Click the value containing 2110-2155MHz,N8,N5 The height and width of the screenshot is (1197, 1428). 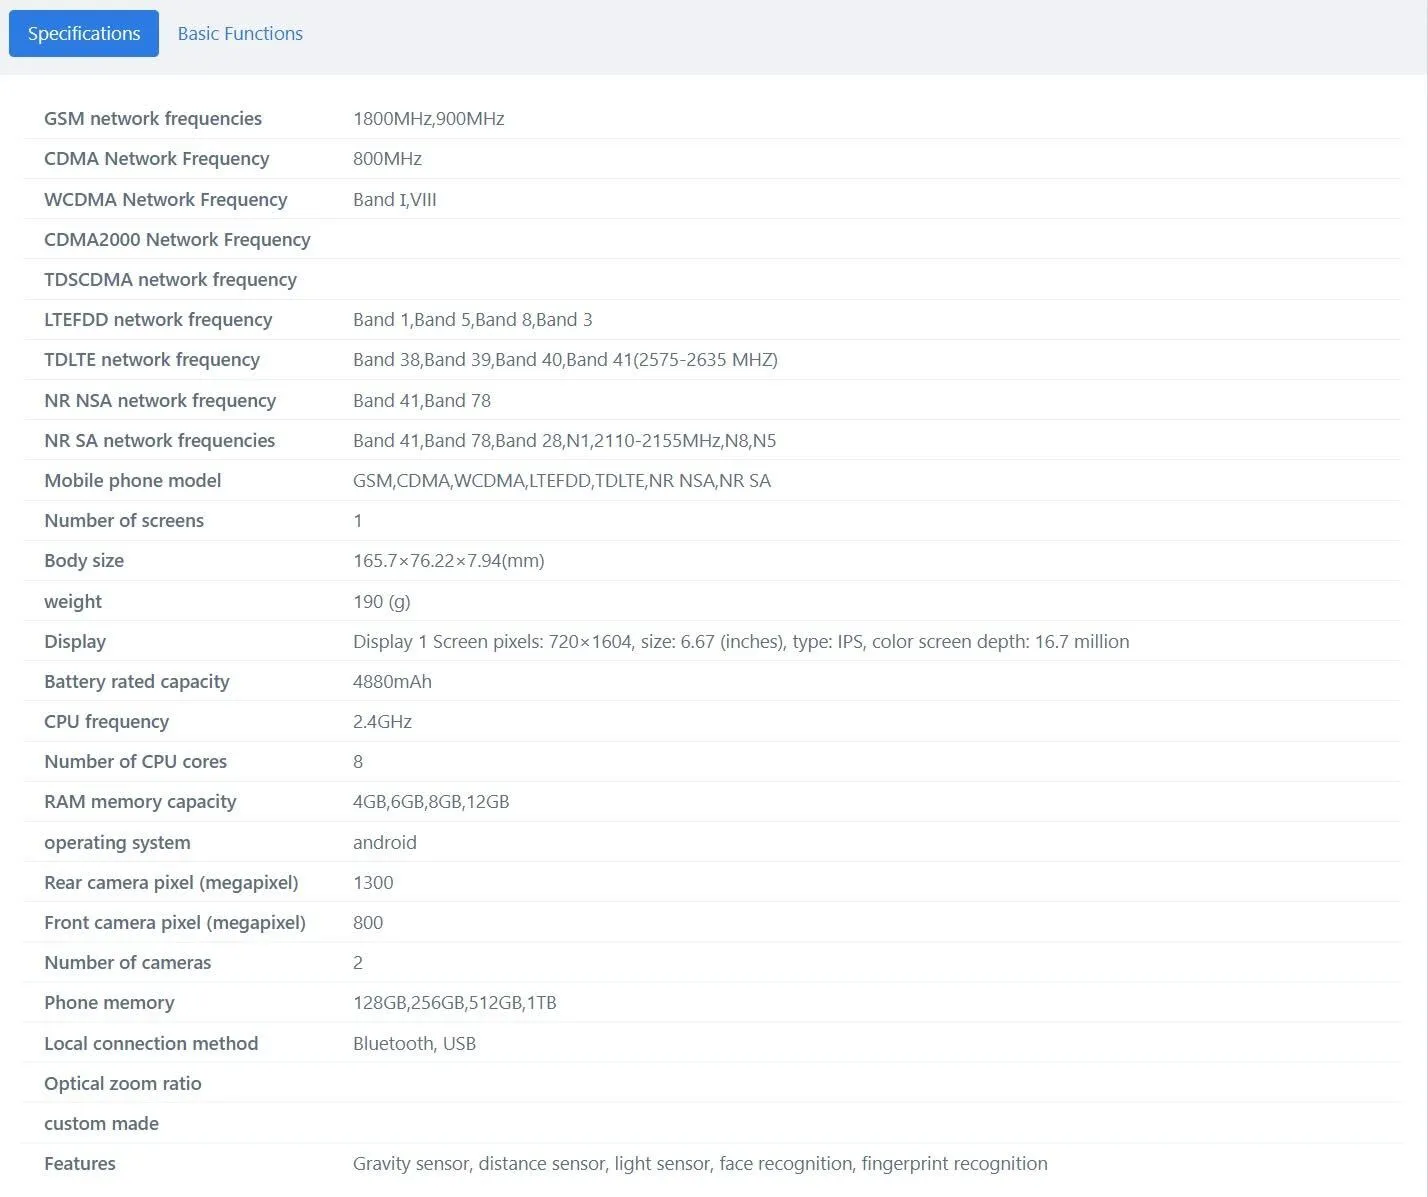[x=564, y=440]
